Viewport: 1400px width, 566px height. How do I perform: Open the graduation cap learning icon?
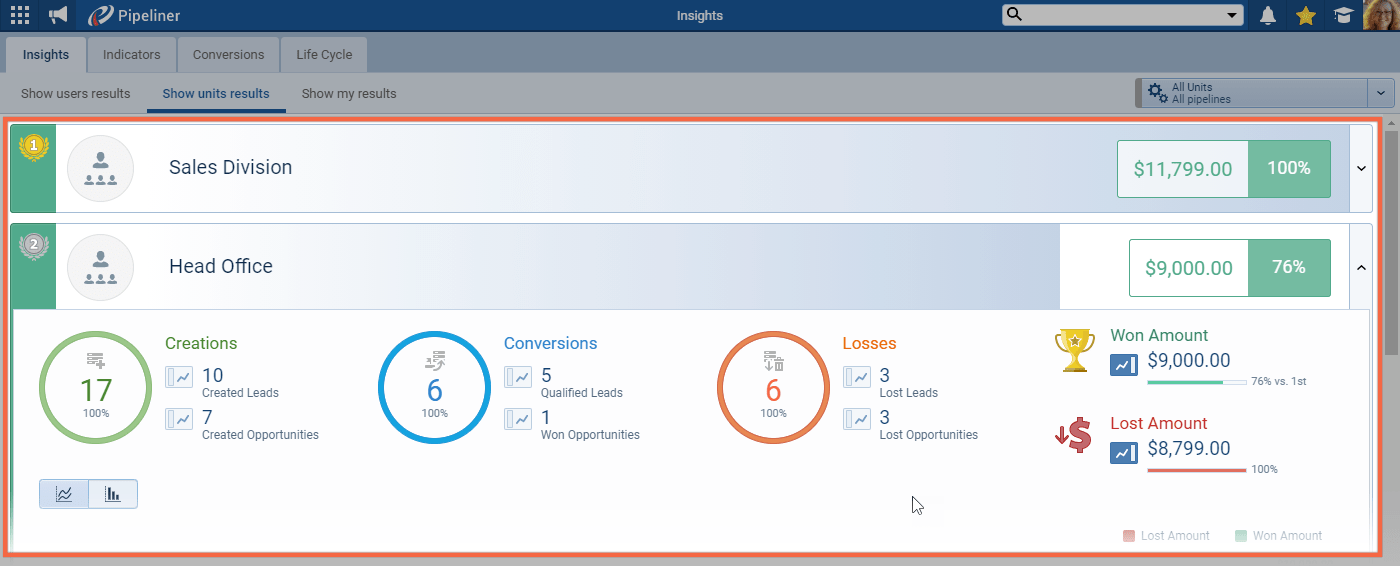tap(1342, 15)
